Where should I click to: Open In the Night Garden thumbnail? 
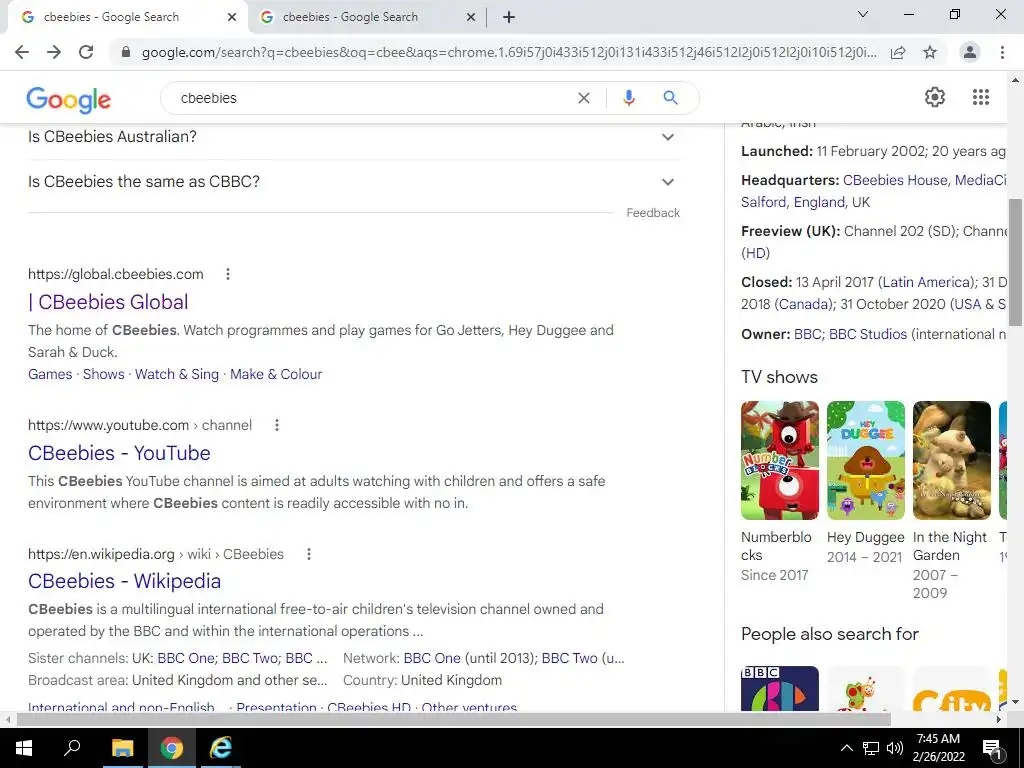pos(952,460)
